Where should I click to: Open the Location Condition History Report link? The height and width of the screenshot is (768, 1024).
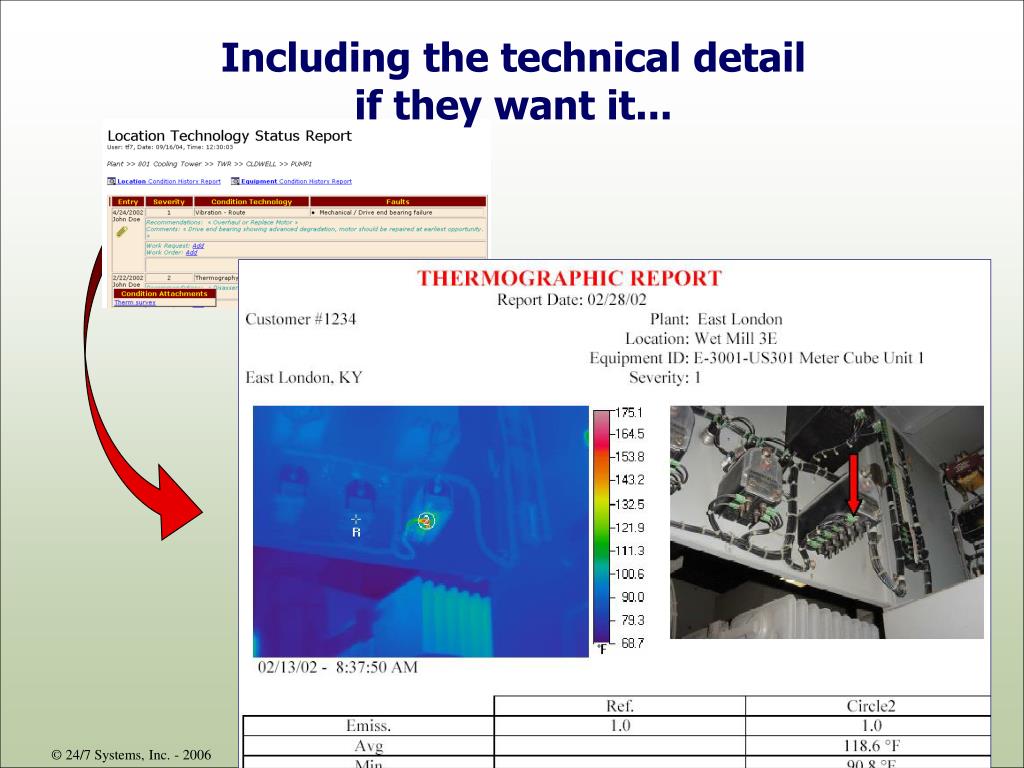click(x=169, y=182)
